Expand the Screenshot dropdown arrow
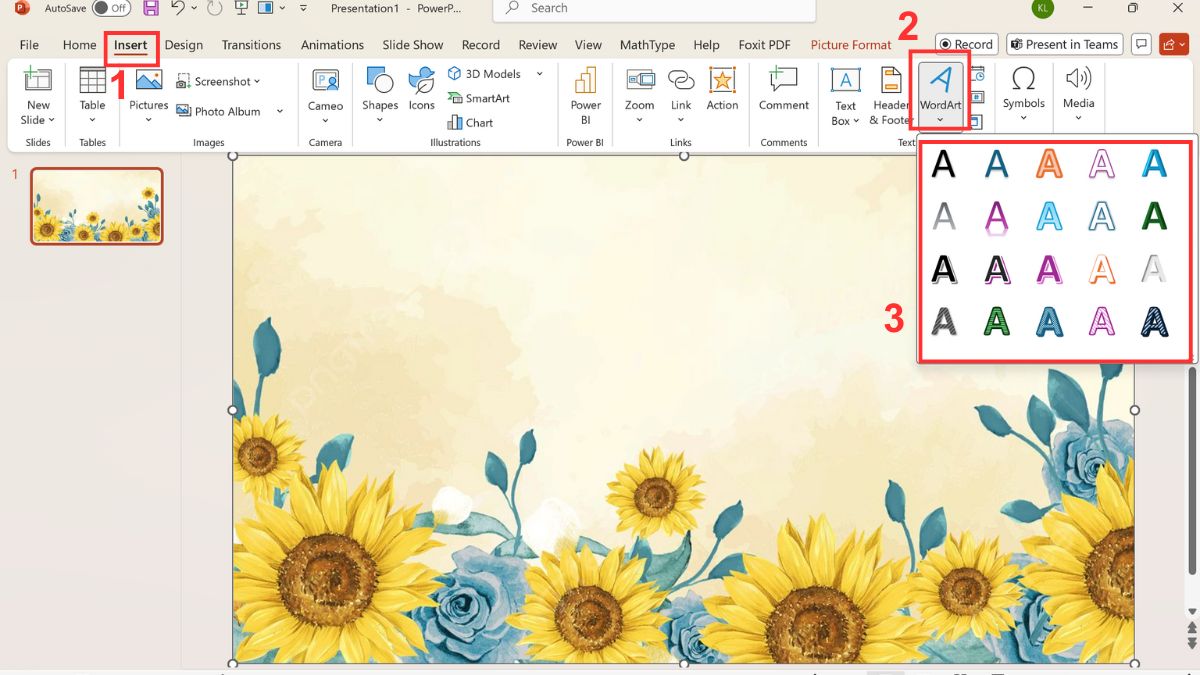 (x=257, y=82)
